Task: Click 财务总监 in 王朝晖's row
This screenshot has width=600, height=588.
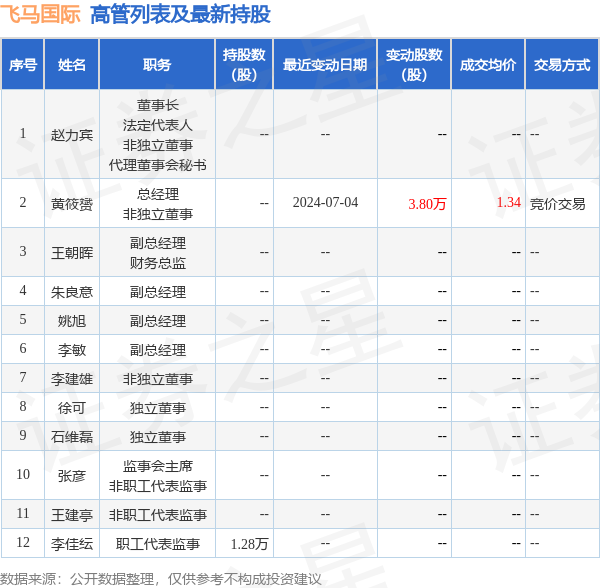Action: [158, 263]
